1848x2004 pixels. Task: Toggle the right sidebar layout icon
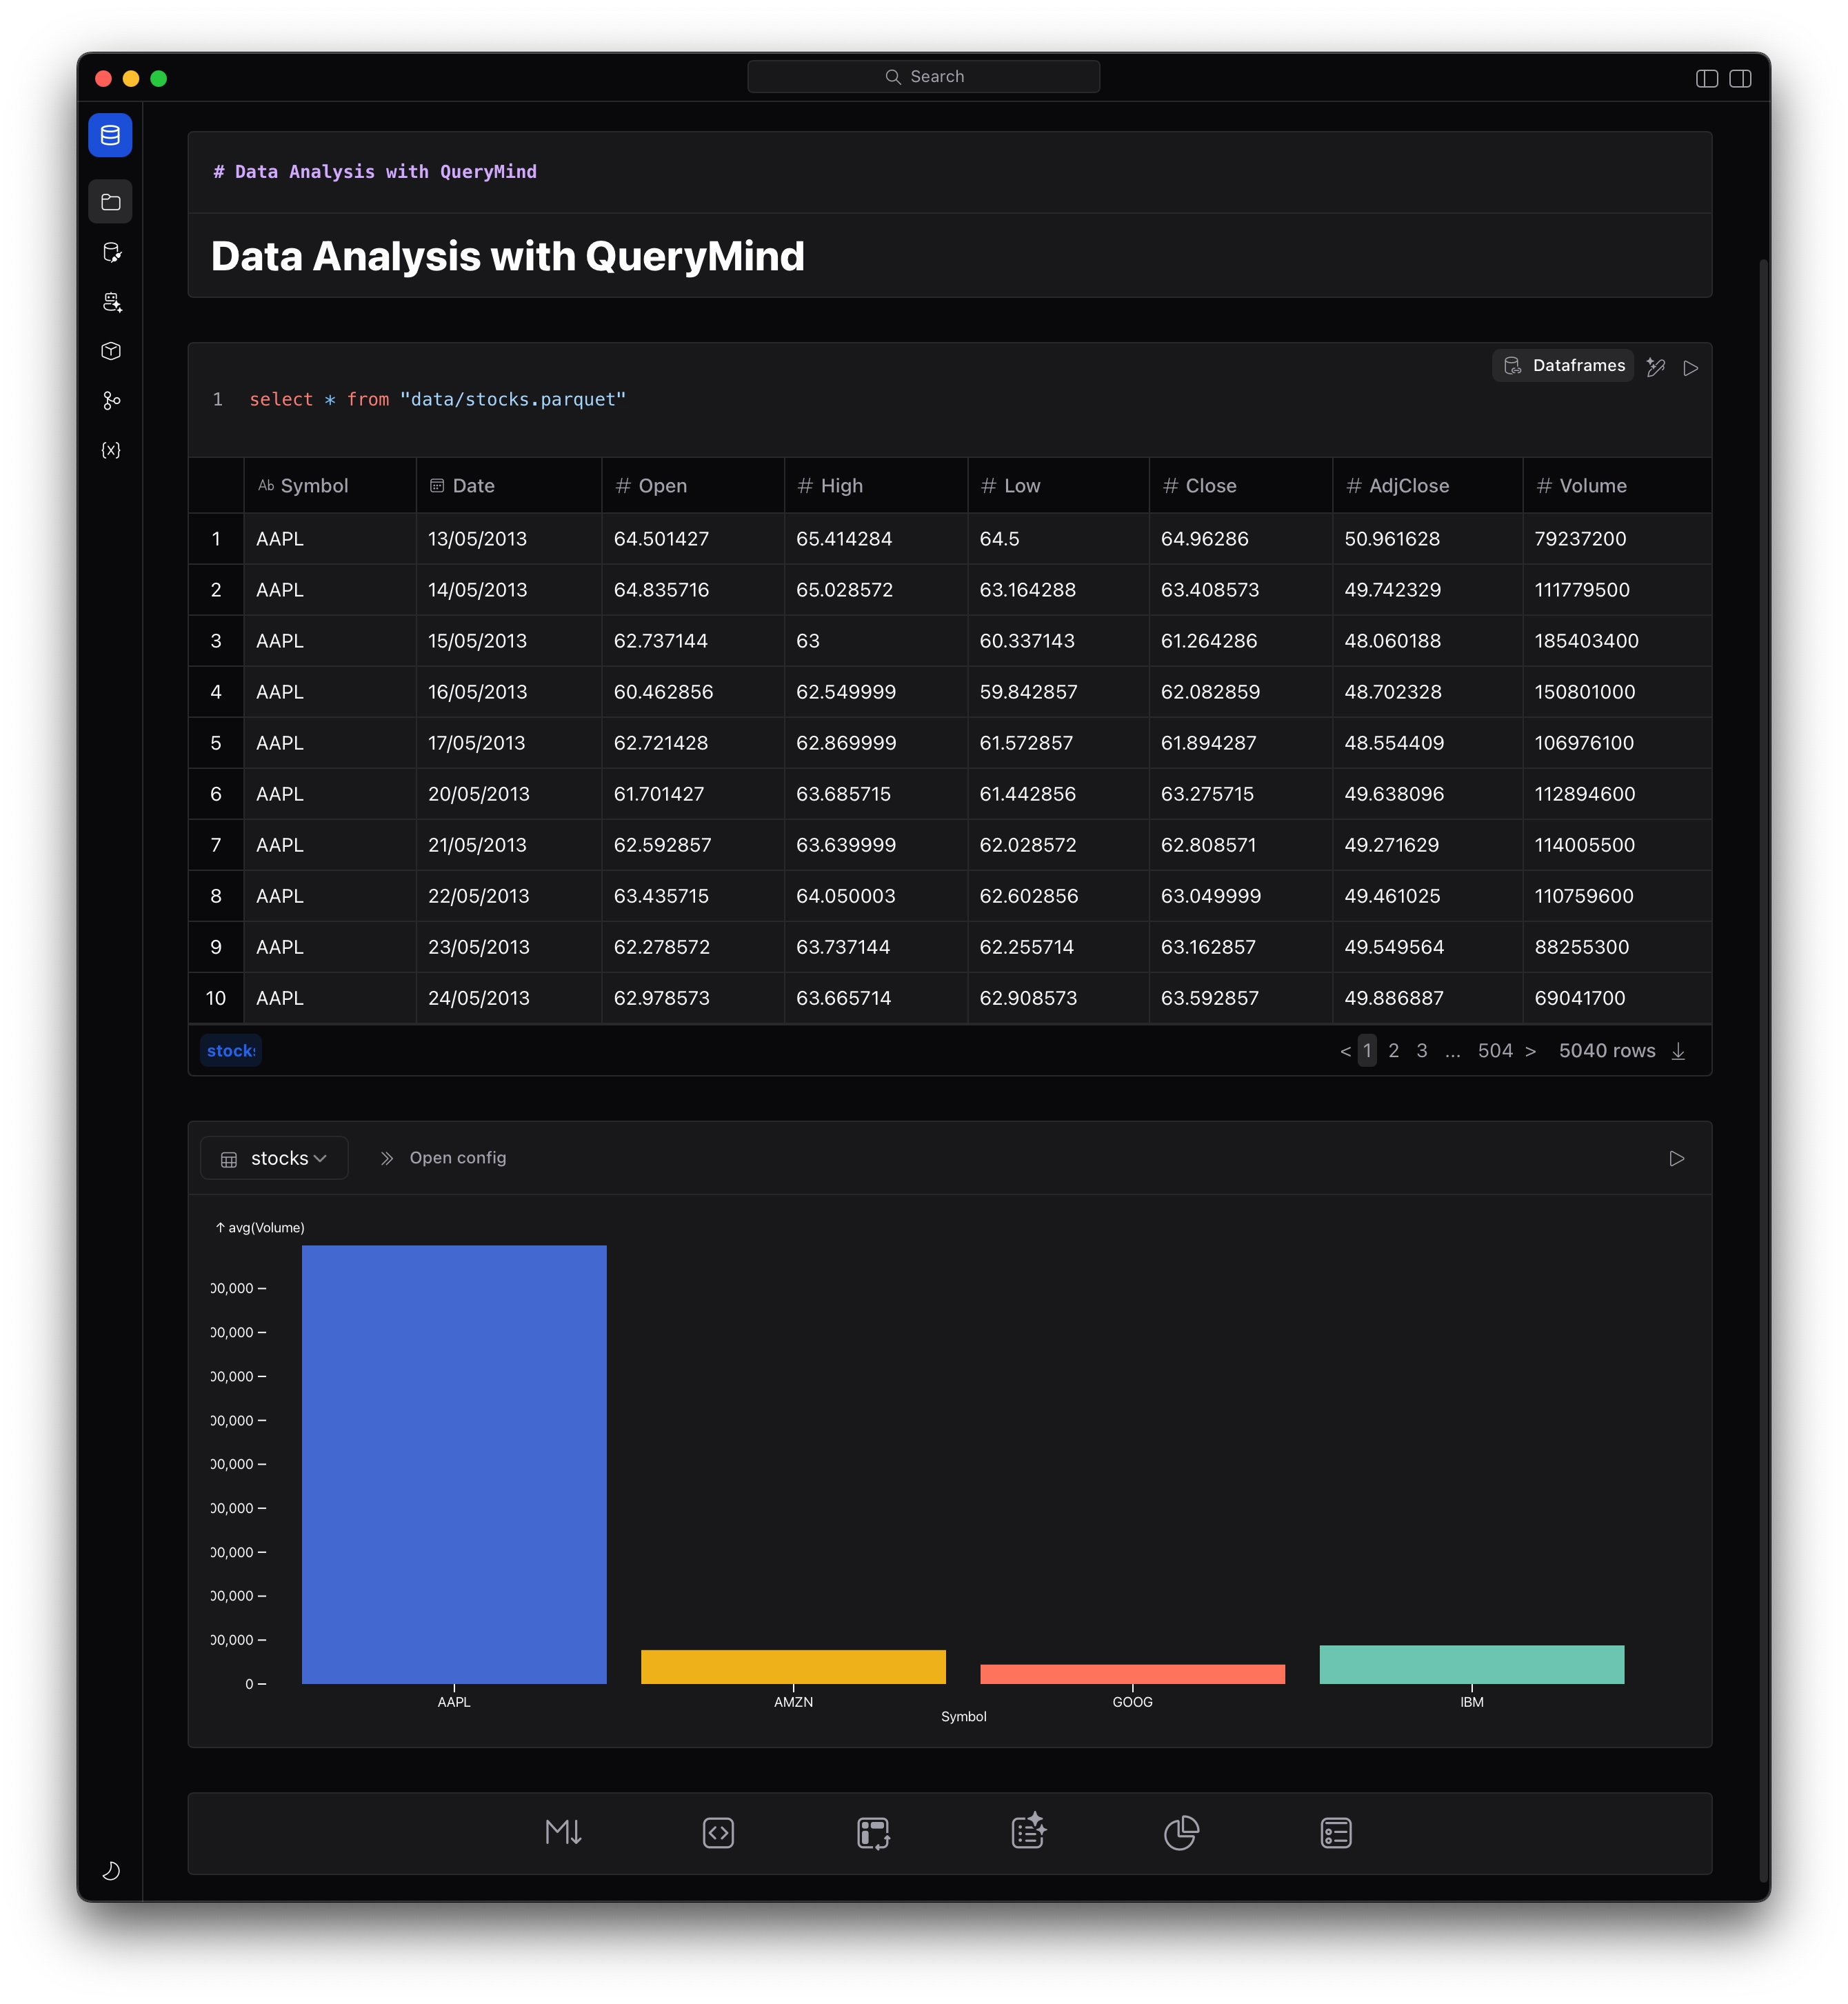(1740, 78)
